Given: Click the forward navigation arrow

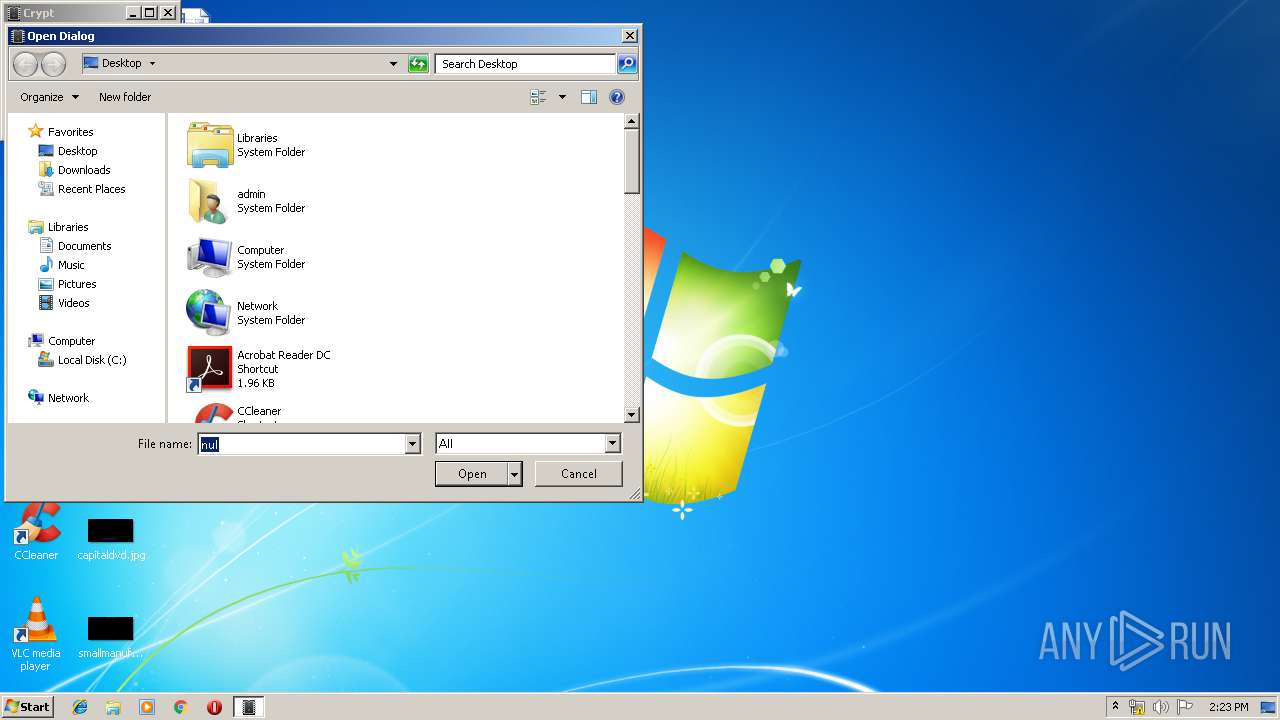Looking at the screenshot, I should 53,64.
